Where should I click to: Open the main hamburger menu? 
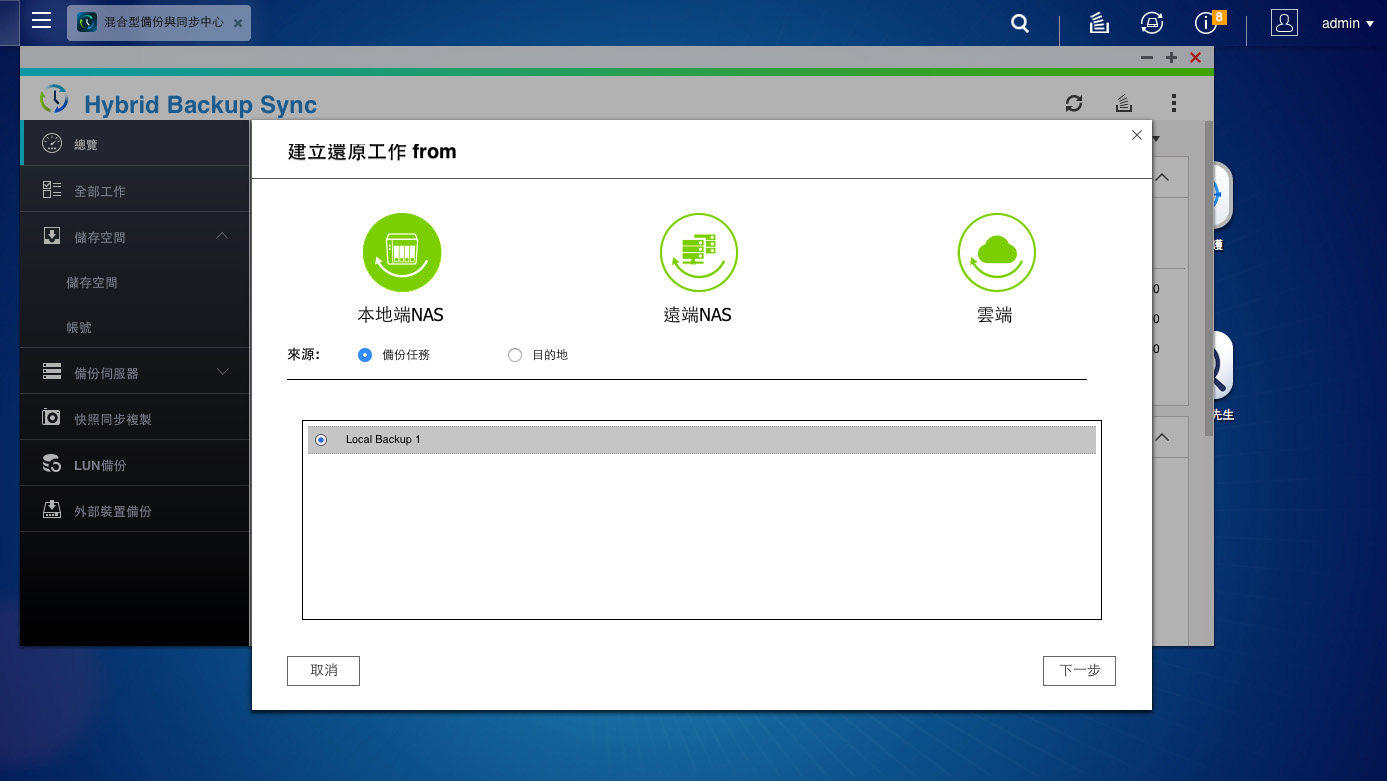pos(41,20)
